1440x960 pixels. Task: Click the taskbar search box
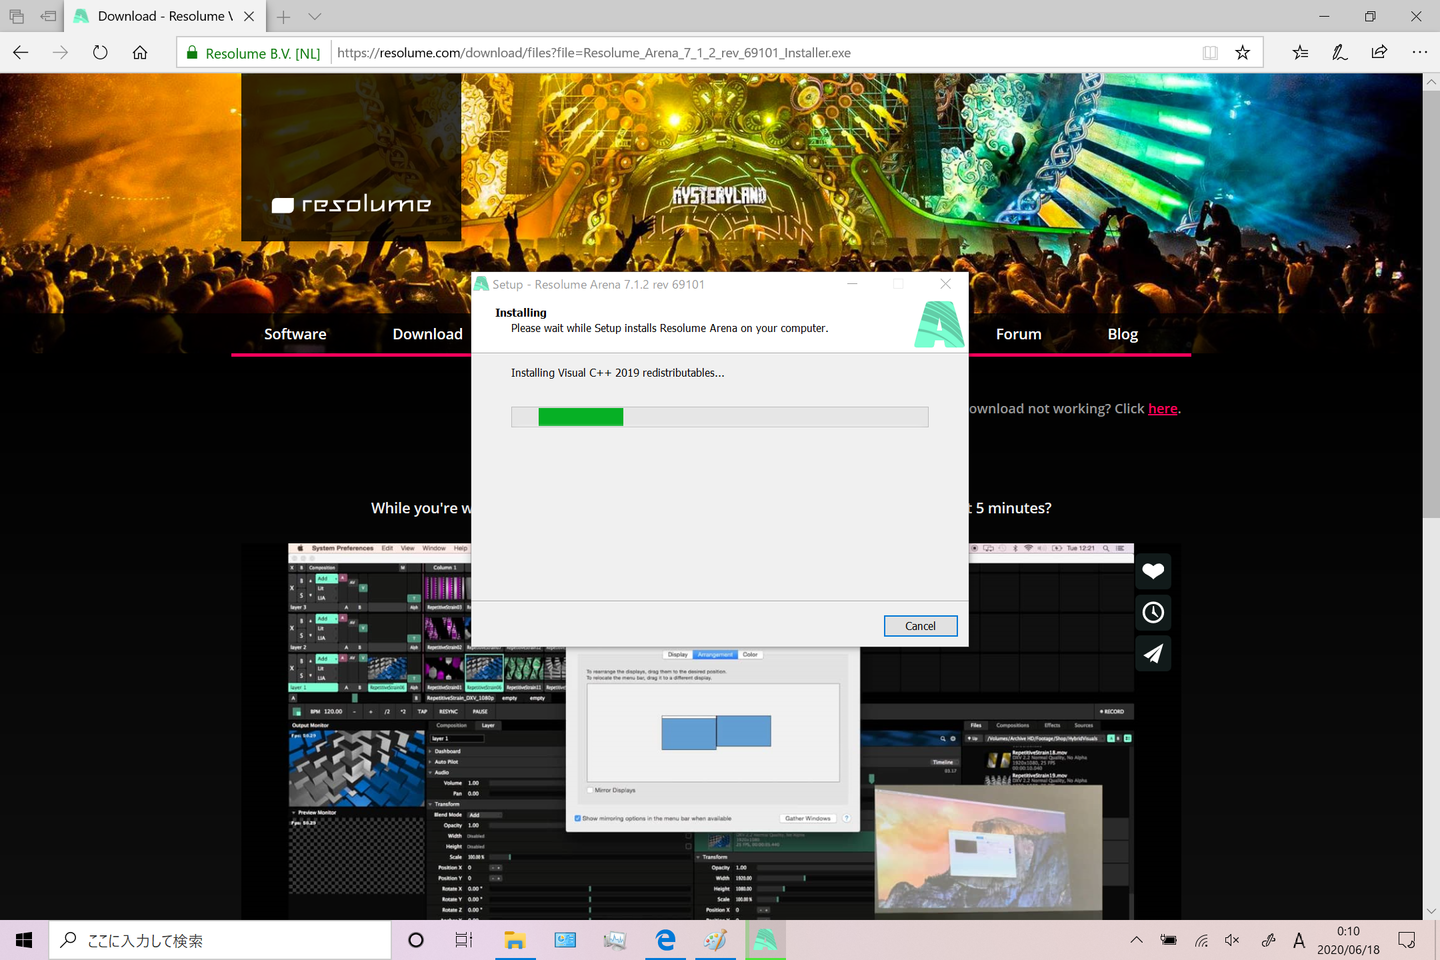[x=220, y=940]
